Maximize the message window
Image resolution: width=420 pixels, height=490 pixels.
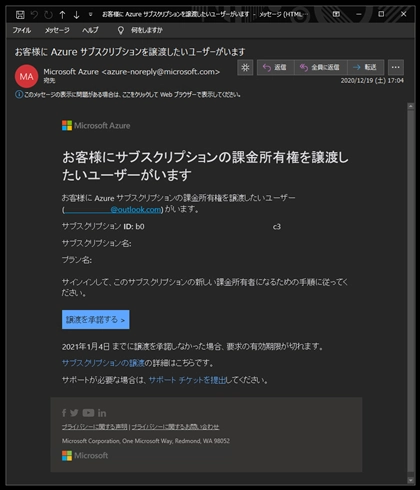381,14
